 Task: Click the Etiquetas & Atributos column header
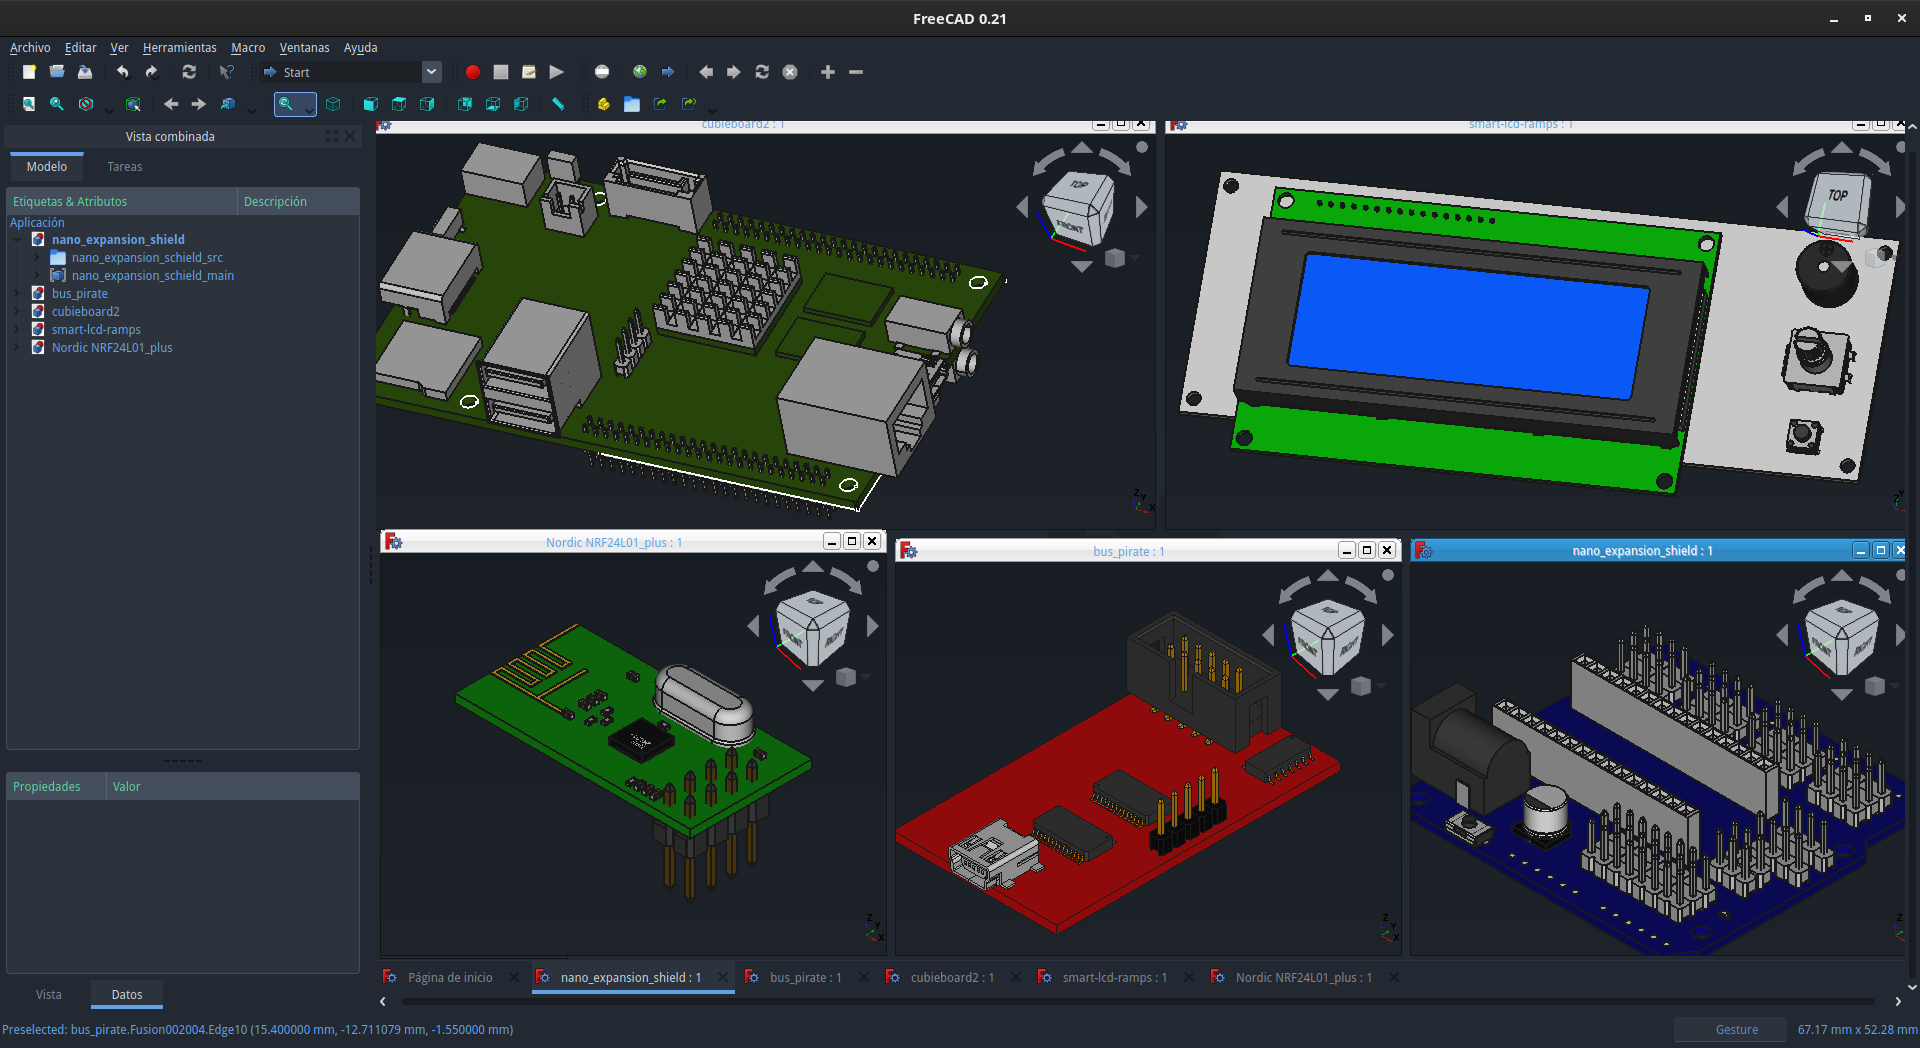(122, 202)
